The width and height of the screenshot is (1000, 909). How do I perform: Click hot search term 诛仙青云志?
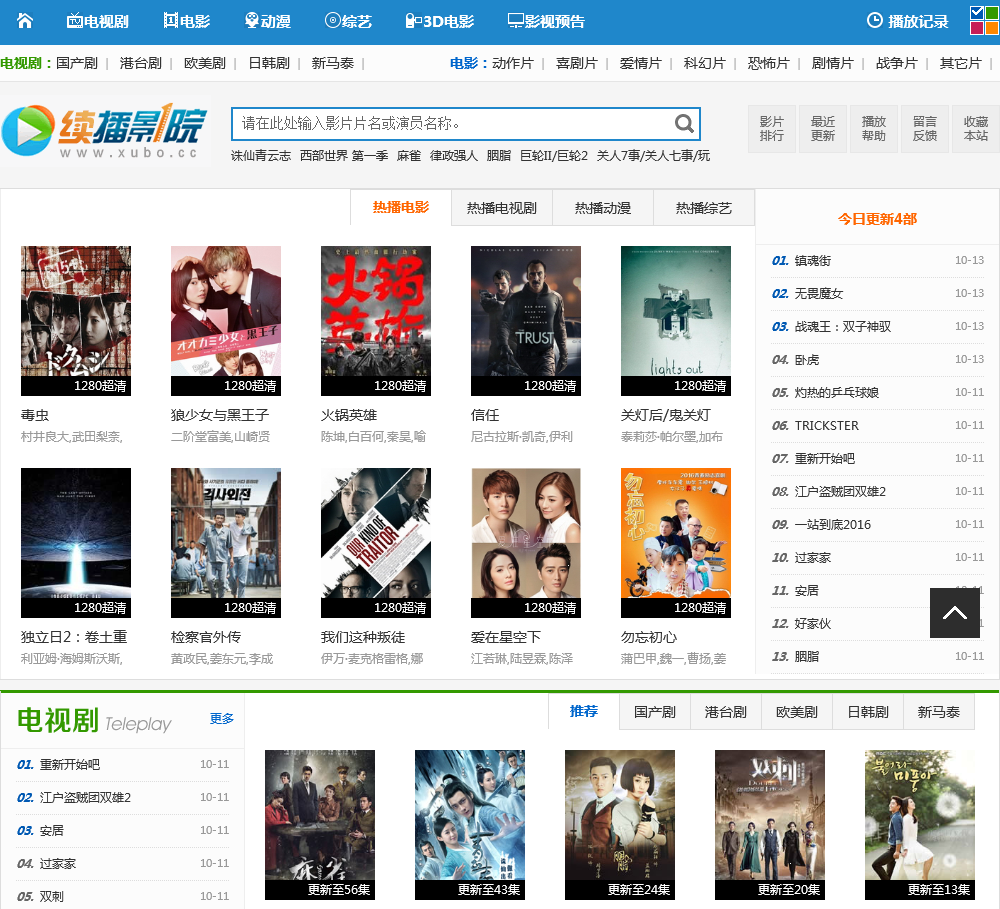261,156
